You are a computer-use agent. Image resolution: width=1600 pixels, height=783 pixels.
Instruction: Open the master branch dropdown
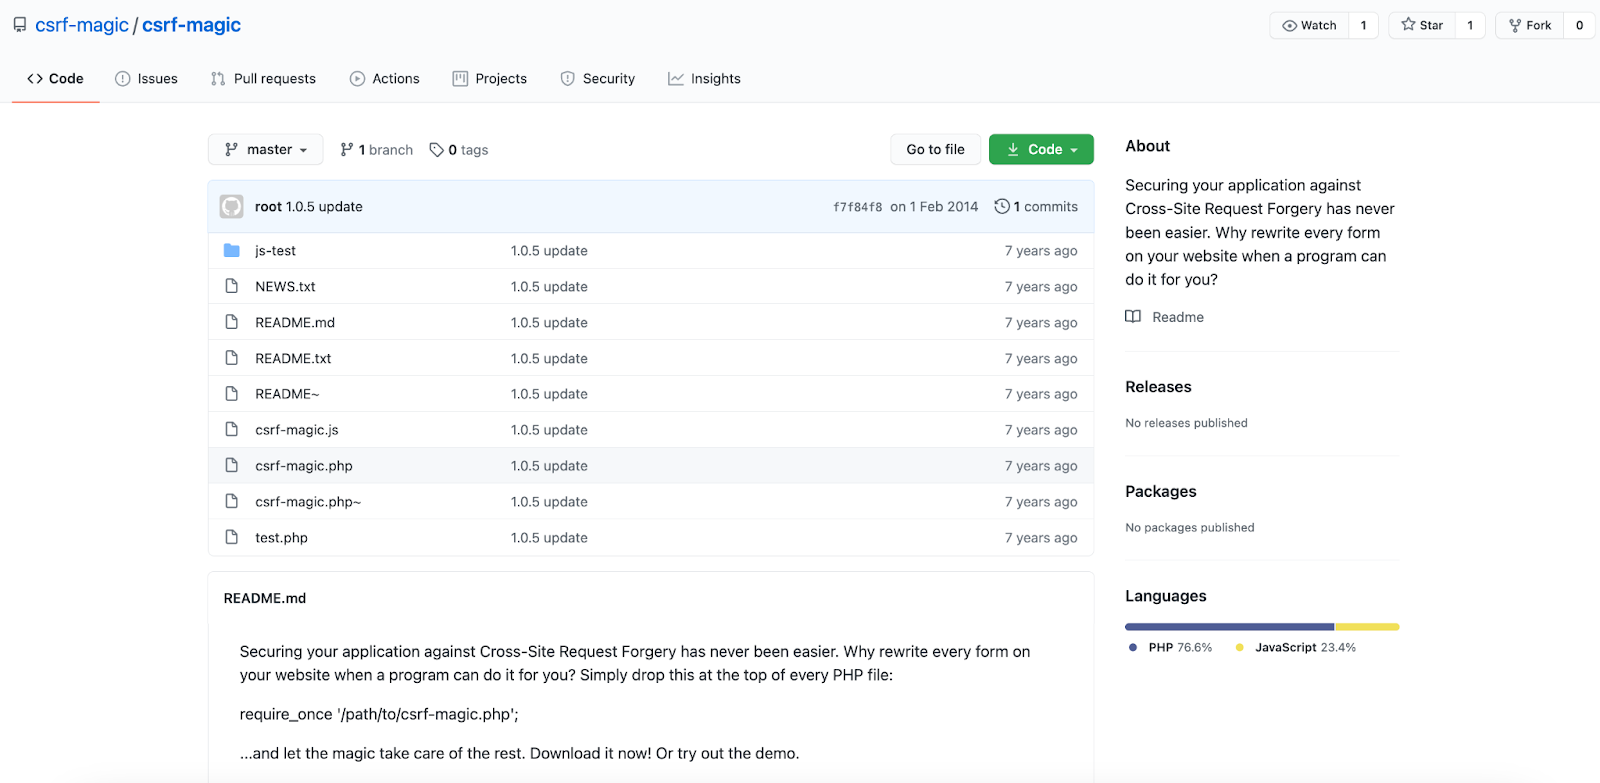(266, 150)
